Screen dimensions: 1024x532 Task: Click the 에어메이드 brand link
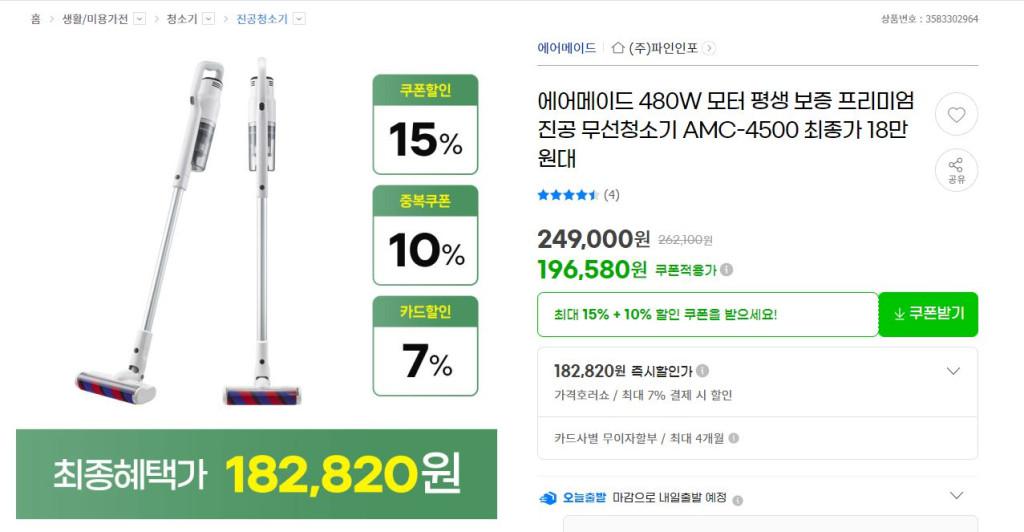566,48
